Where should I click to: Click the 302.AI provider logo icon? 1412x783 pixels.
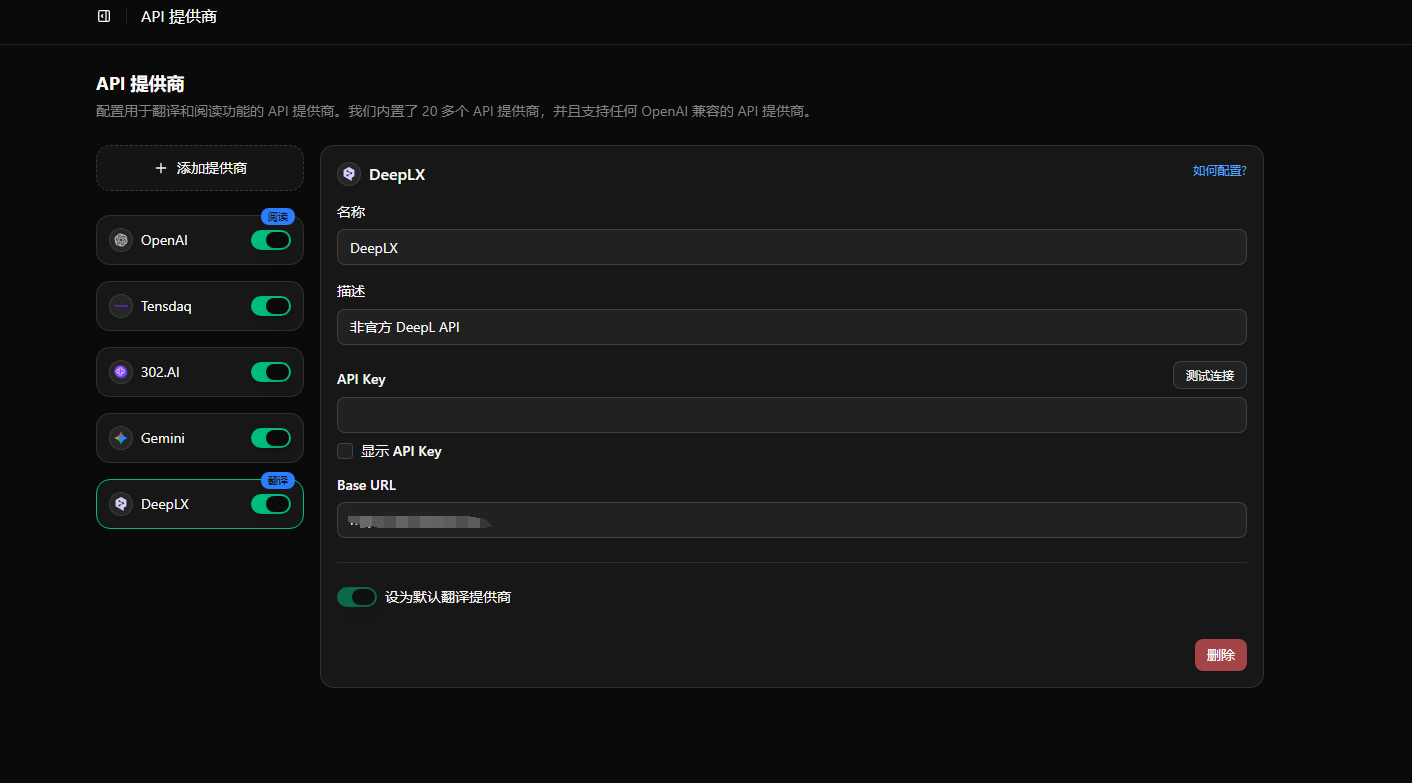[x=121, y=372]
